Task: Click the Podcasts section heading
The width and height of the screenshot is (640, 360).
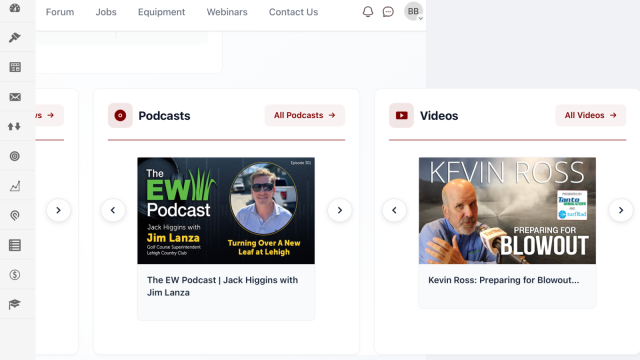Action: (164, 116)
